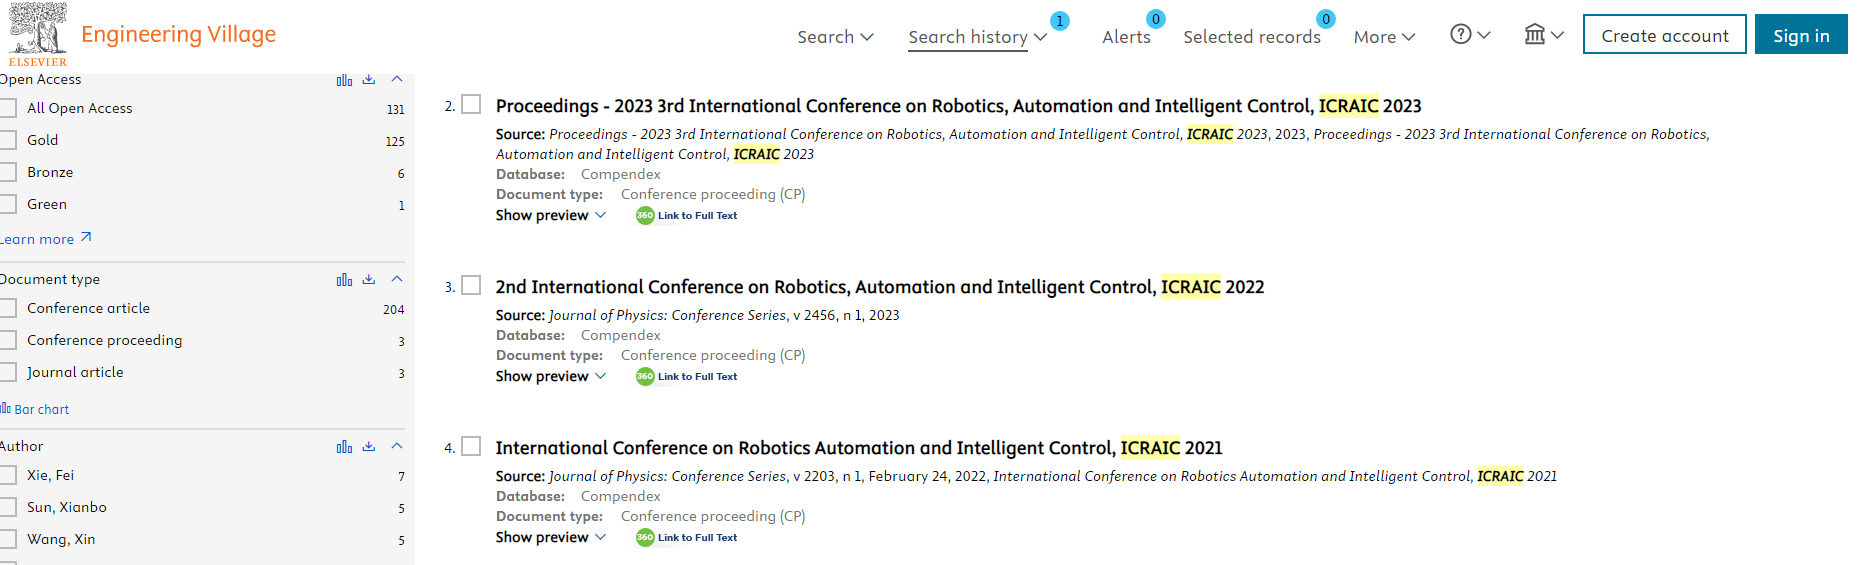
Task: Open the Search history menu
Action: point(977,37)
